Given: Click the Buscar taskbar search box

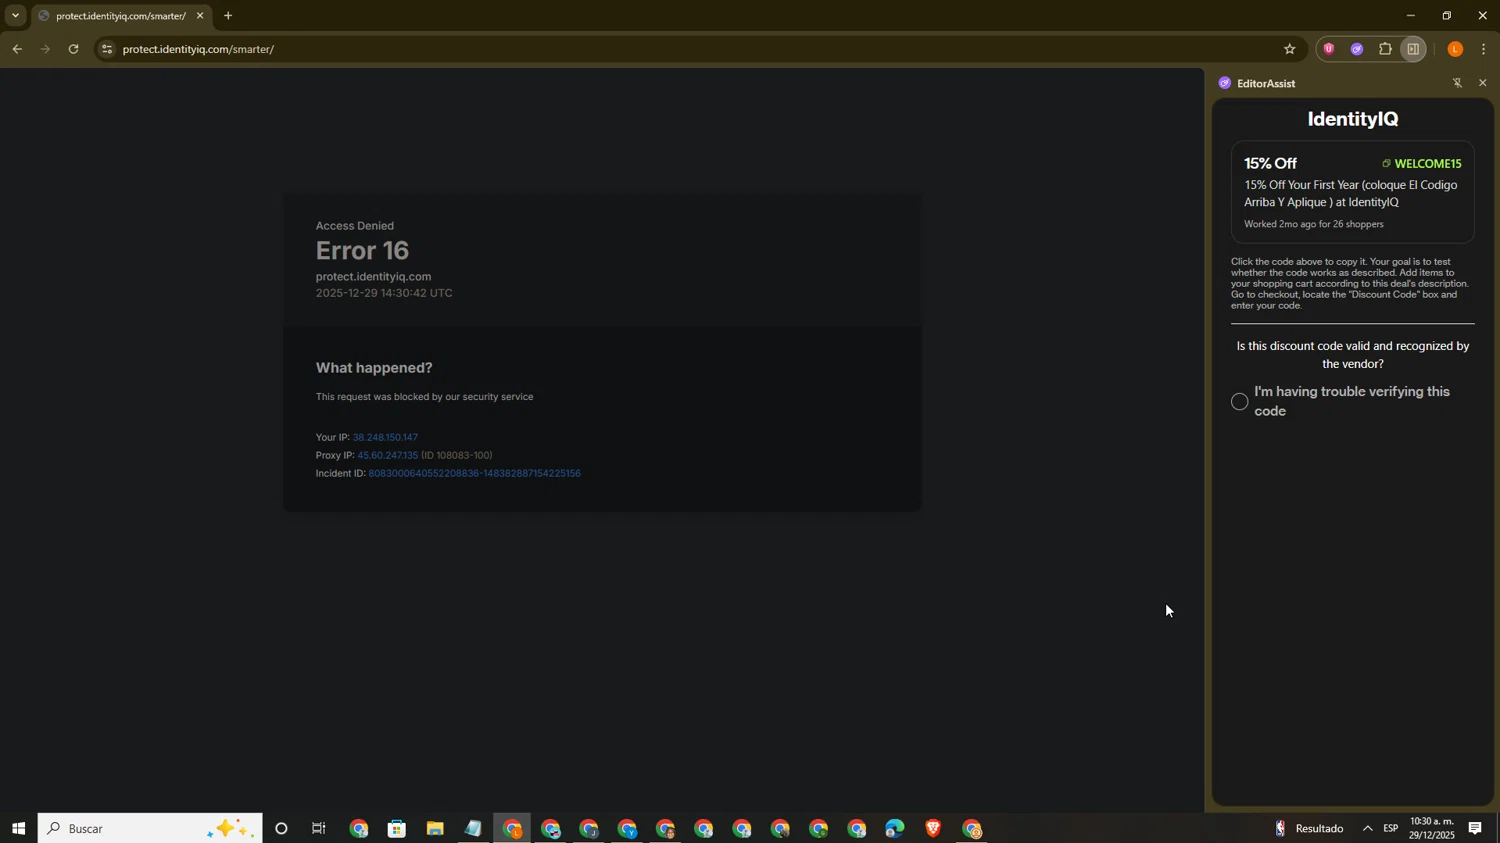Looking at the screenshot, I should pos(150,828).
